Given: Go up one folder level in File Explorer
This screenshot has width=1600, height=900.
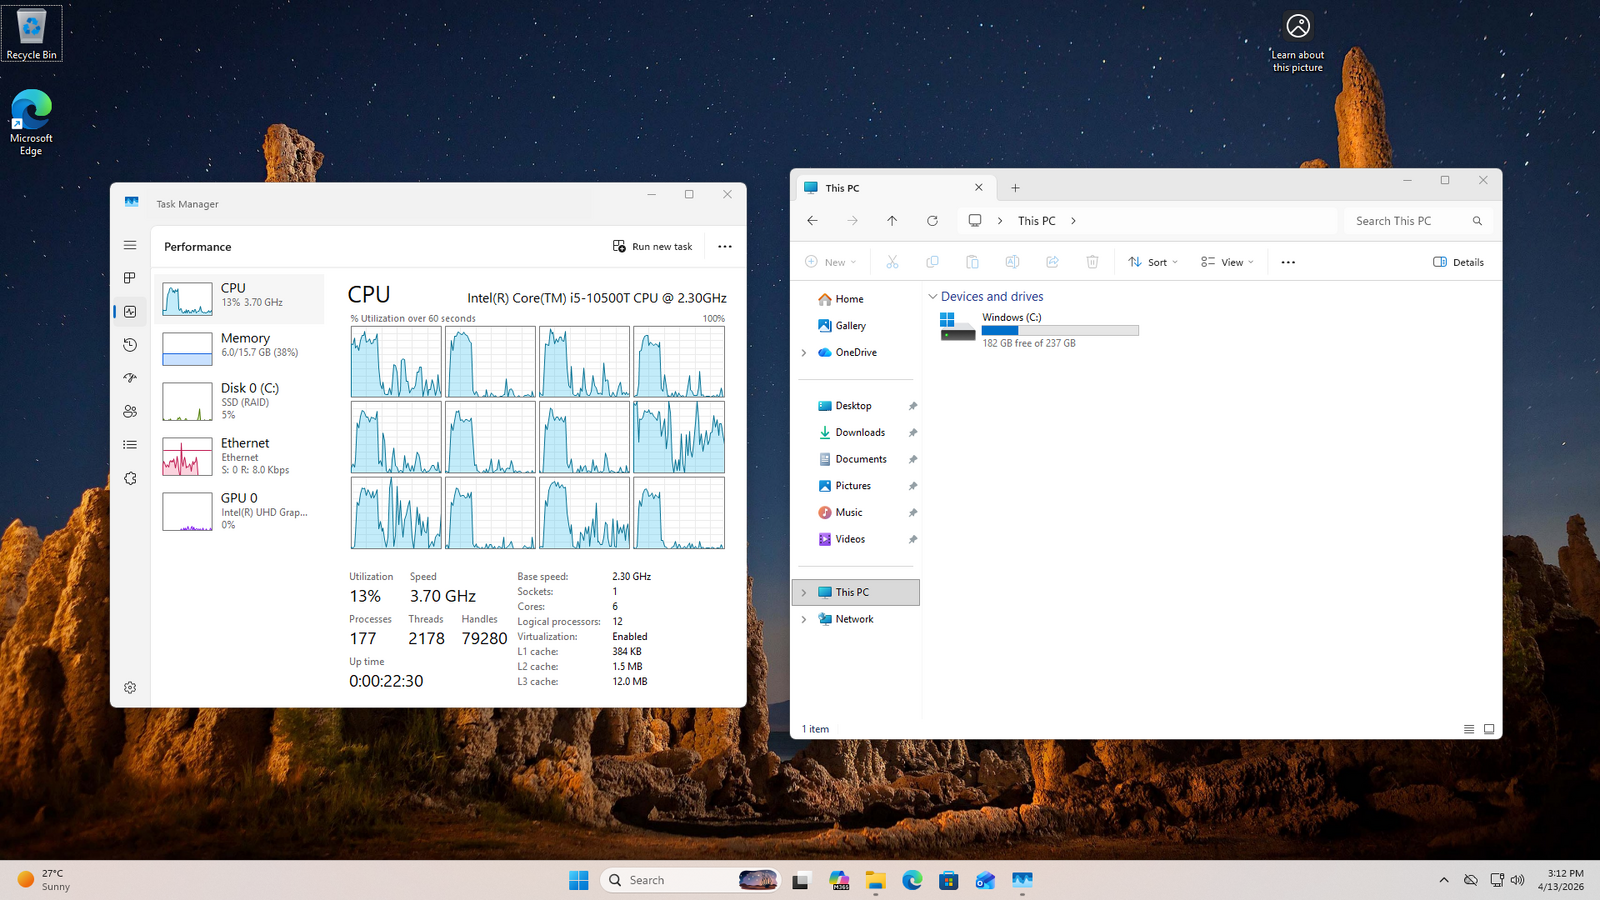Looking at the screenshot, I should [x=892, y=221].
